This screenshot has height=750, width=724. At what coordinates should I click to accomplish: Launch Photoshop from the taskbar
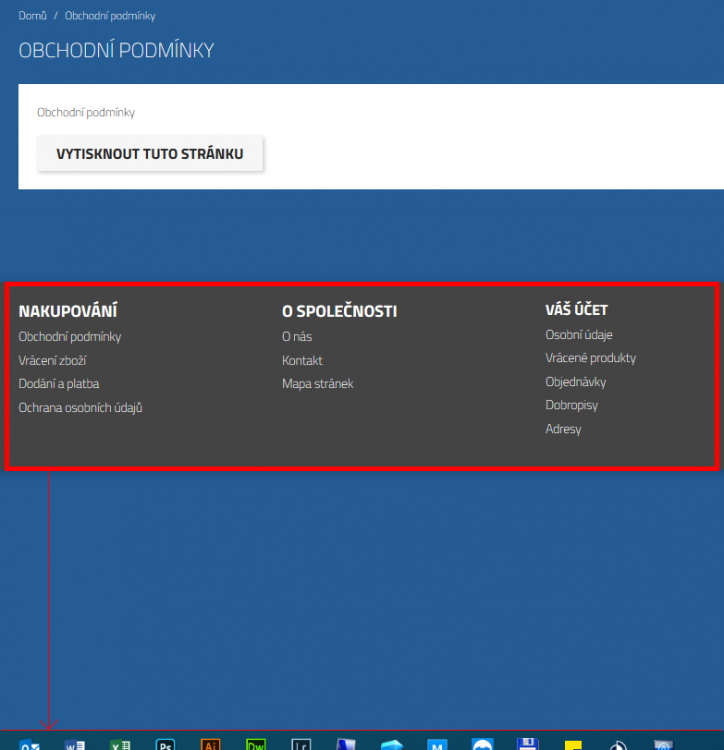click(x=165, y=744)
